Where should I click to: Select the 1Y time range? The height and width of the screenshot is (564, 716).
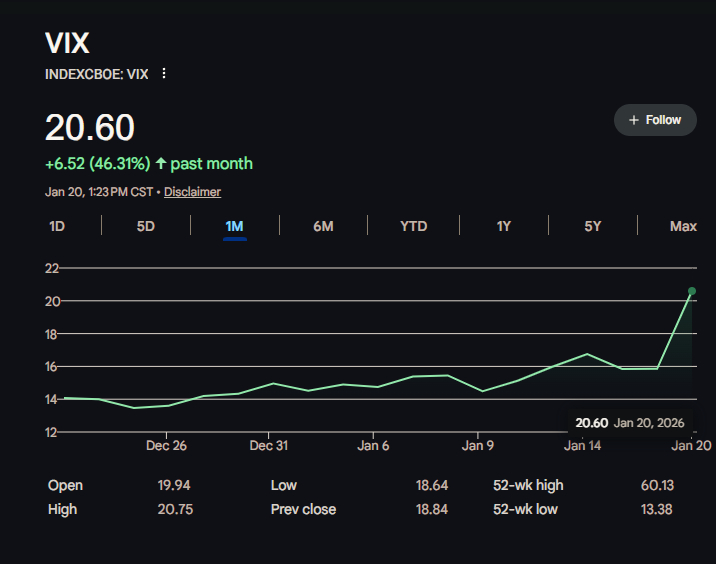(504, 226)
